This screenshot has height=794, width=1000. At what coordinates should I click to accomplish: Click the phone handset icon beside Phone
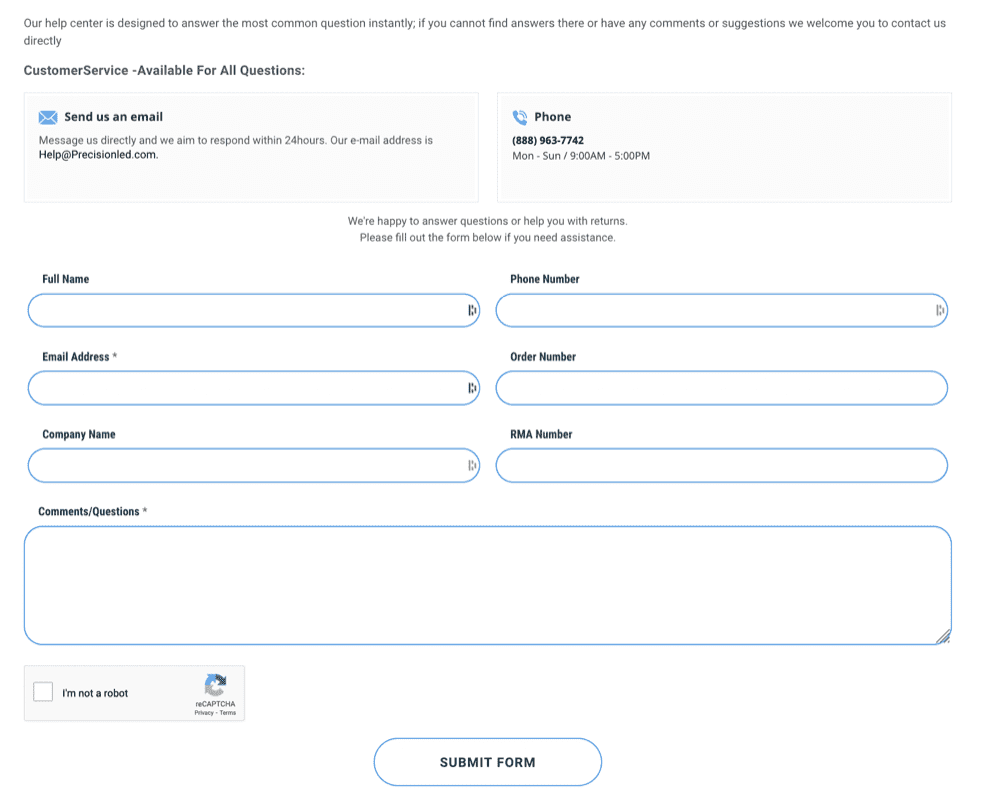[x=519, y=117]
